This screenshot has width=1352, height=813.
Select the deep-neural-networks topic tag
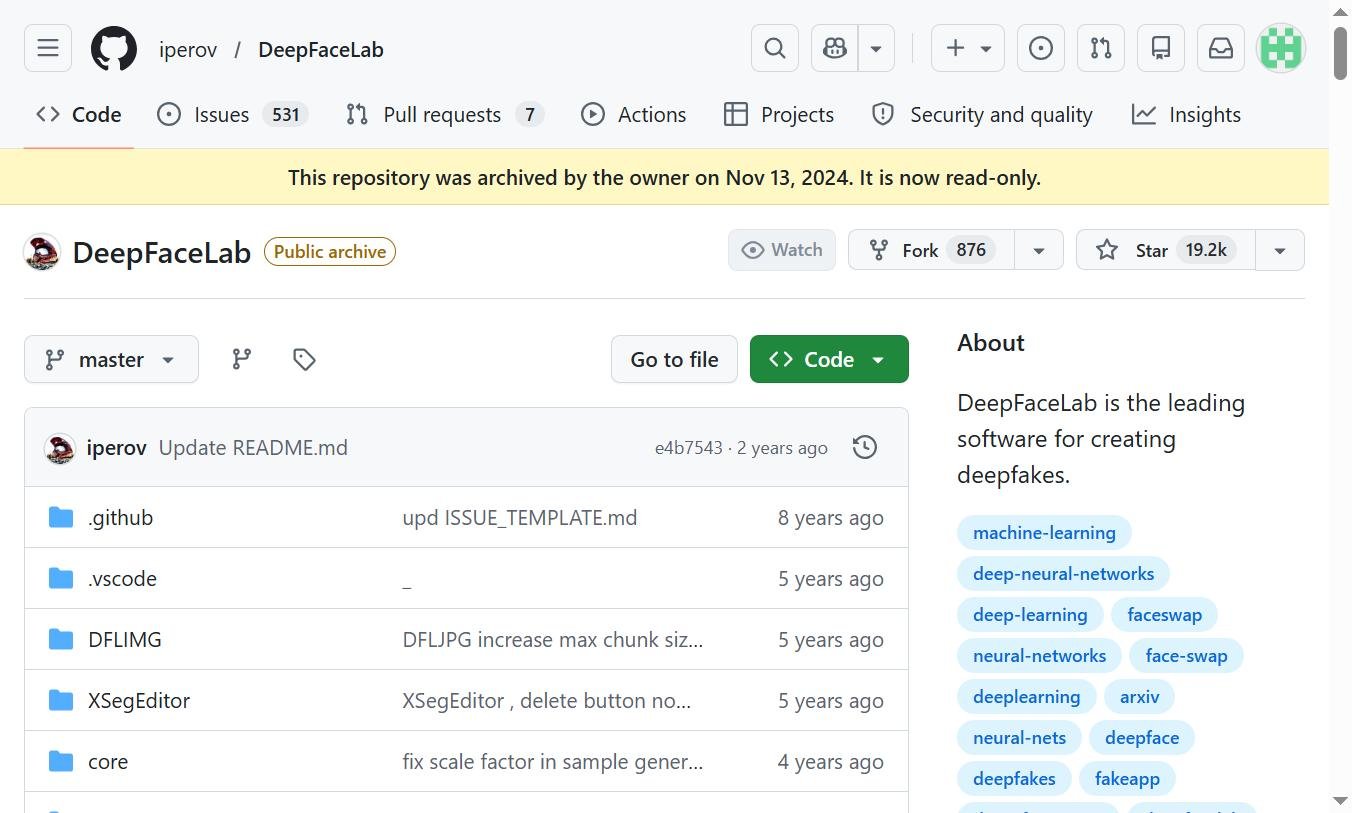[1063, 574]
